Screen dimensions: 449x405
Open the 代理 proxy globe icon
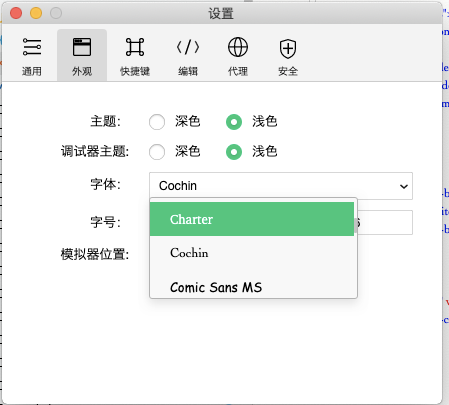coord(238,47)
